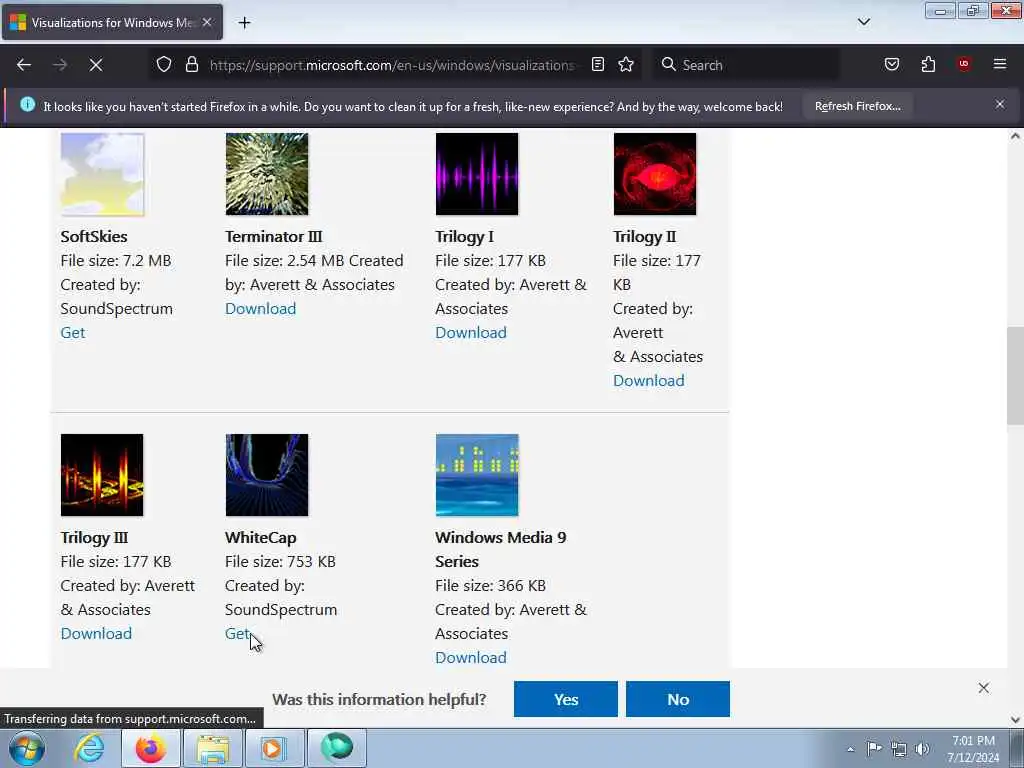
Task: Click the page scrollbar down arrow
Action: [1015, 720]
